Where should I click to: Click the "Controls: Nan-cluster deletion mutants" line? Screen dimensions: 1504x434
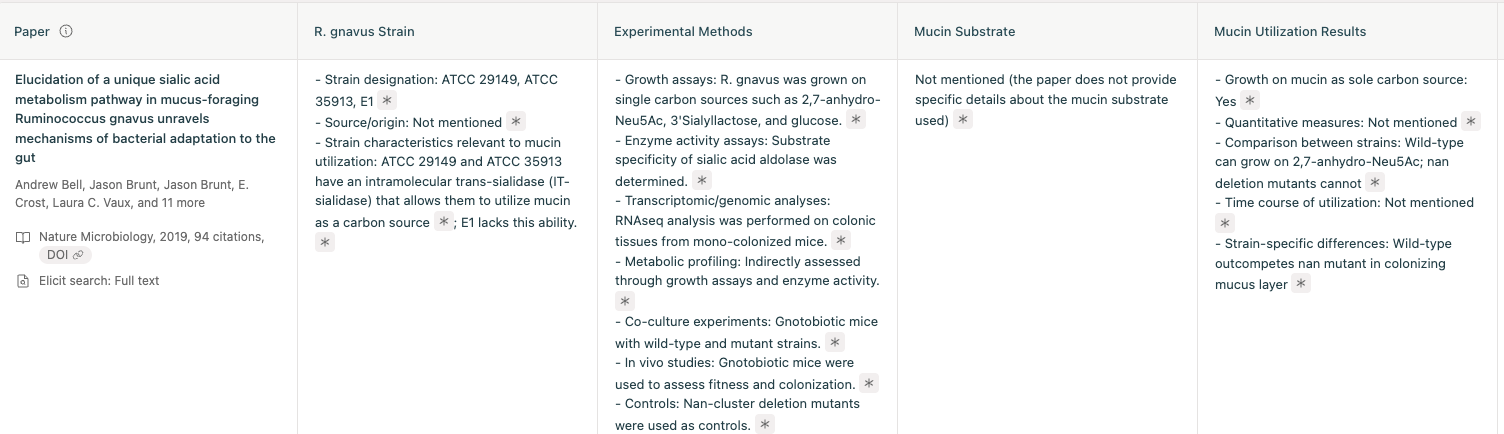tap(737, 404)
